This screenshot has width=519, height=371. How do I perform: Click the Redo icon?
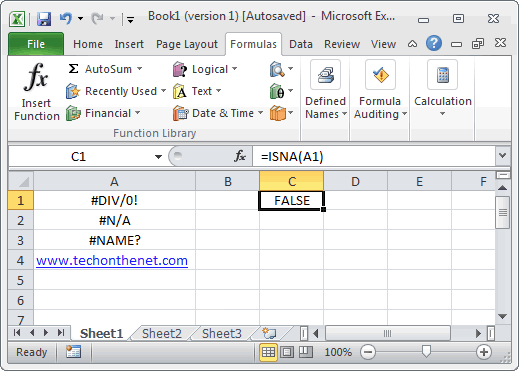pos(97,18)
